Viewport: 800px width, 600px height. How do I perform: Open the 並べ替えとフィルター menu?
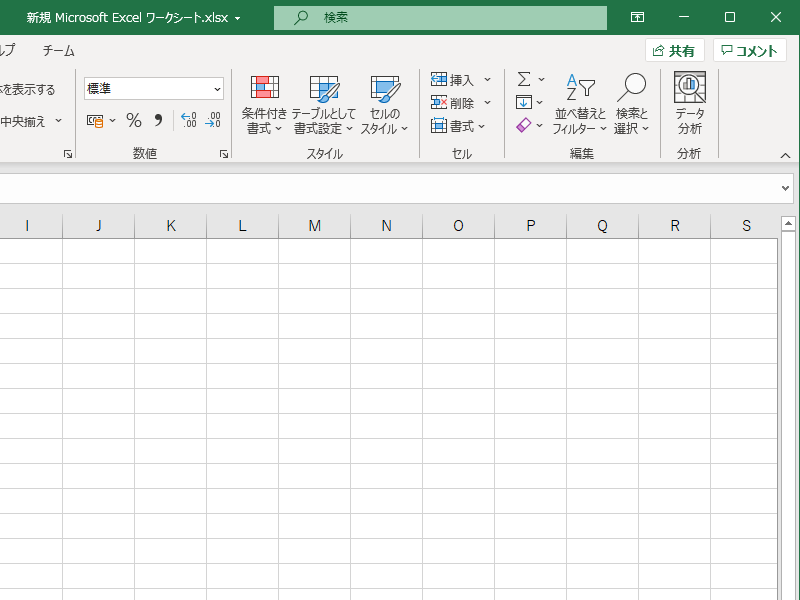pyautogui.click(x=580, y=105)
